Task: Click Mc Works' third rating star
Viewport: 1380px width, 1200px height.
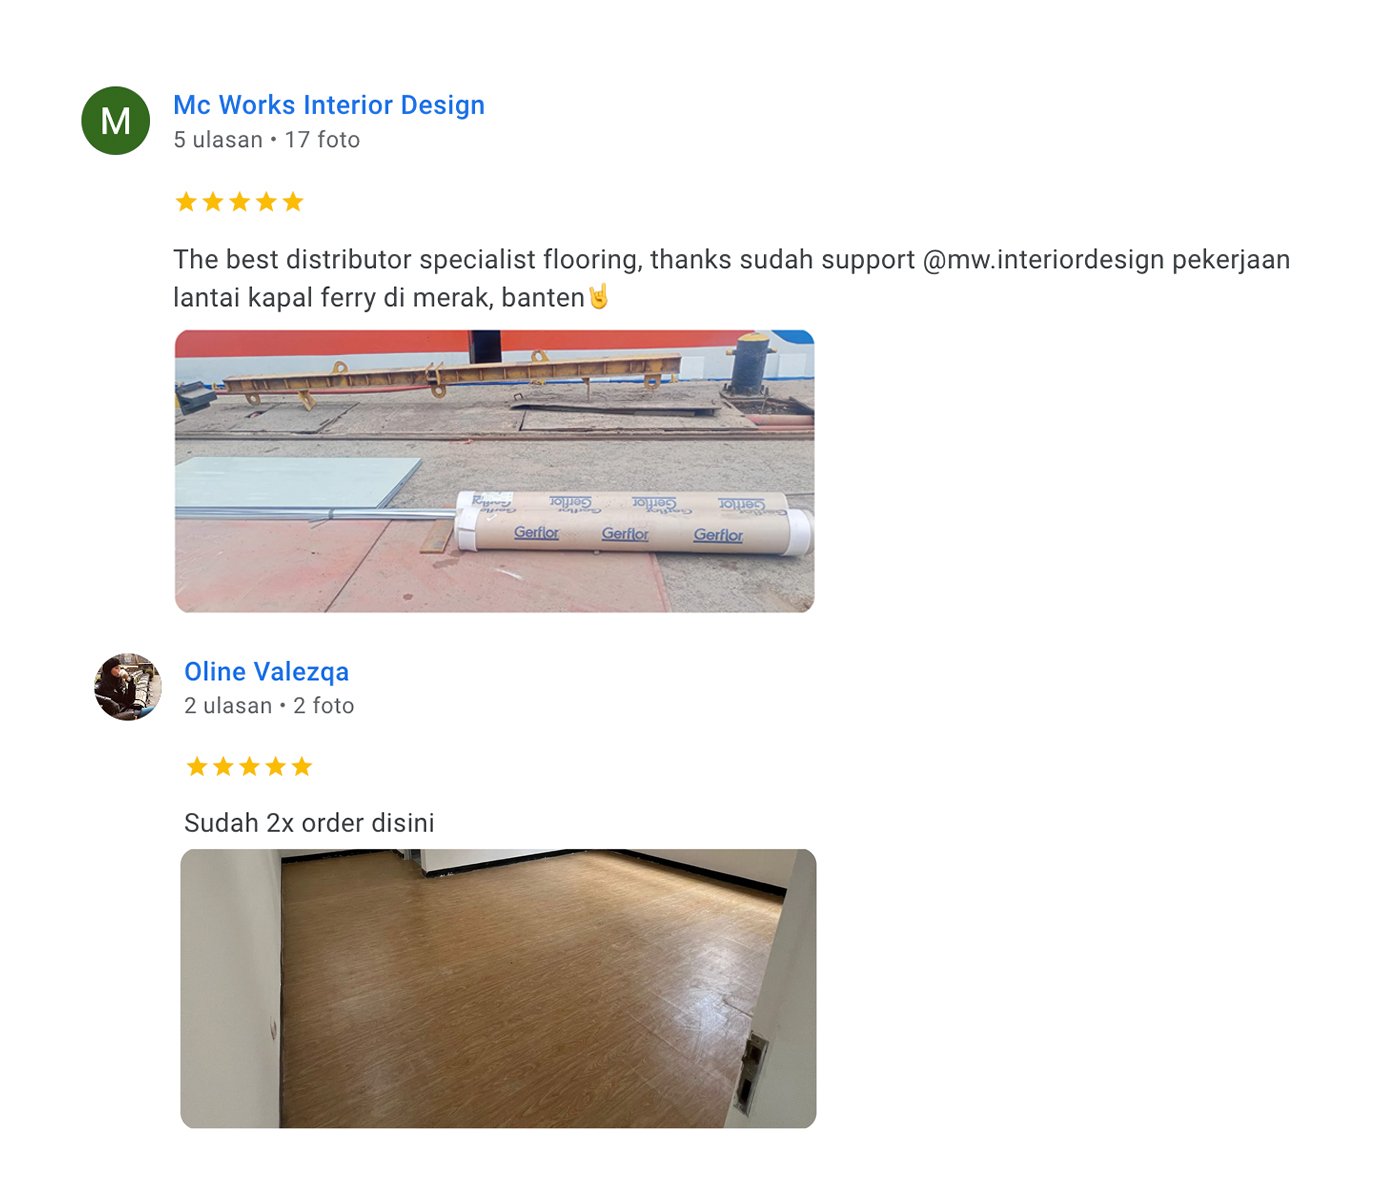Action: coord(240,202)
